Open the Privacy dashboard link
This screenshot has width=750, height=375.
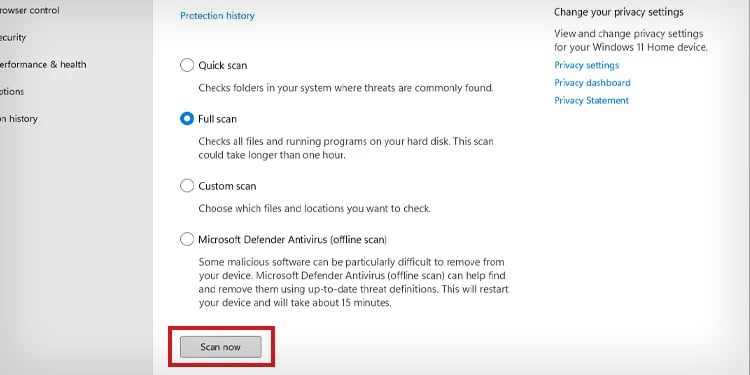tap(592, 83)
